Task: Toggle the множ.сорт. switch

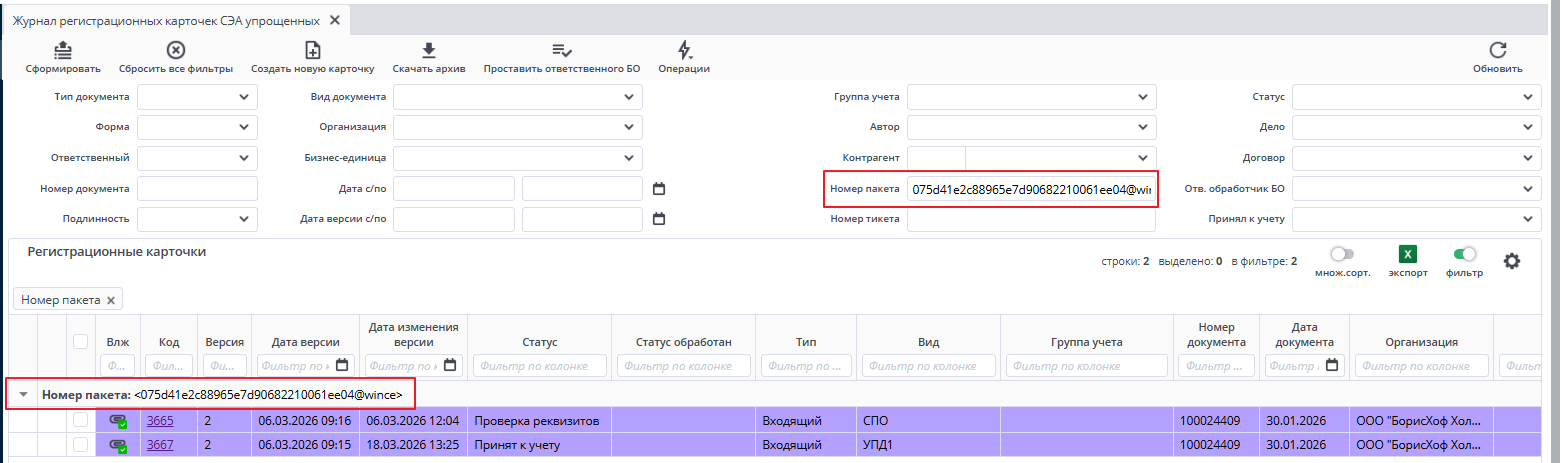Action: [x=1342, y=255]
